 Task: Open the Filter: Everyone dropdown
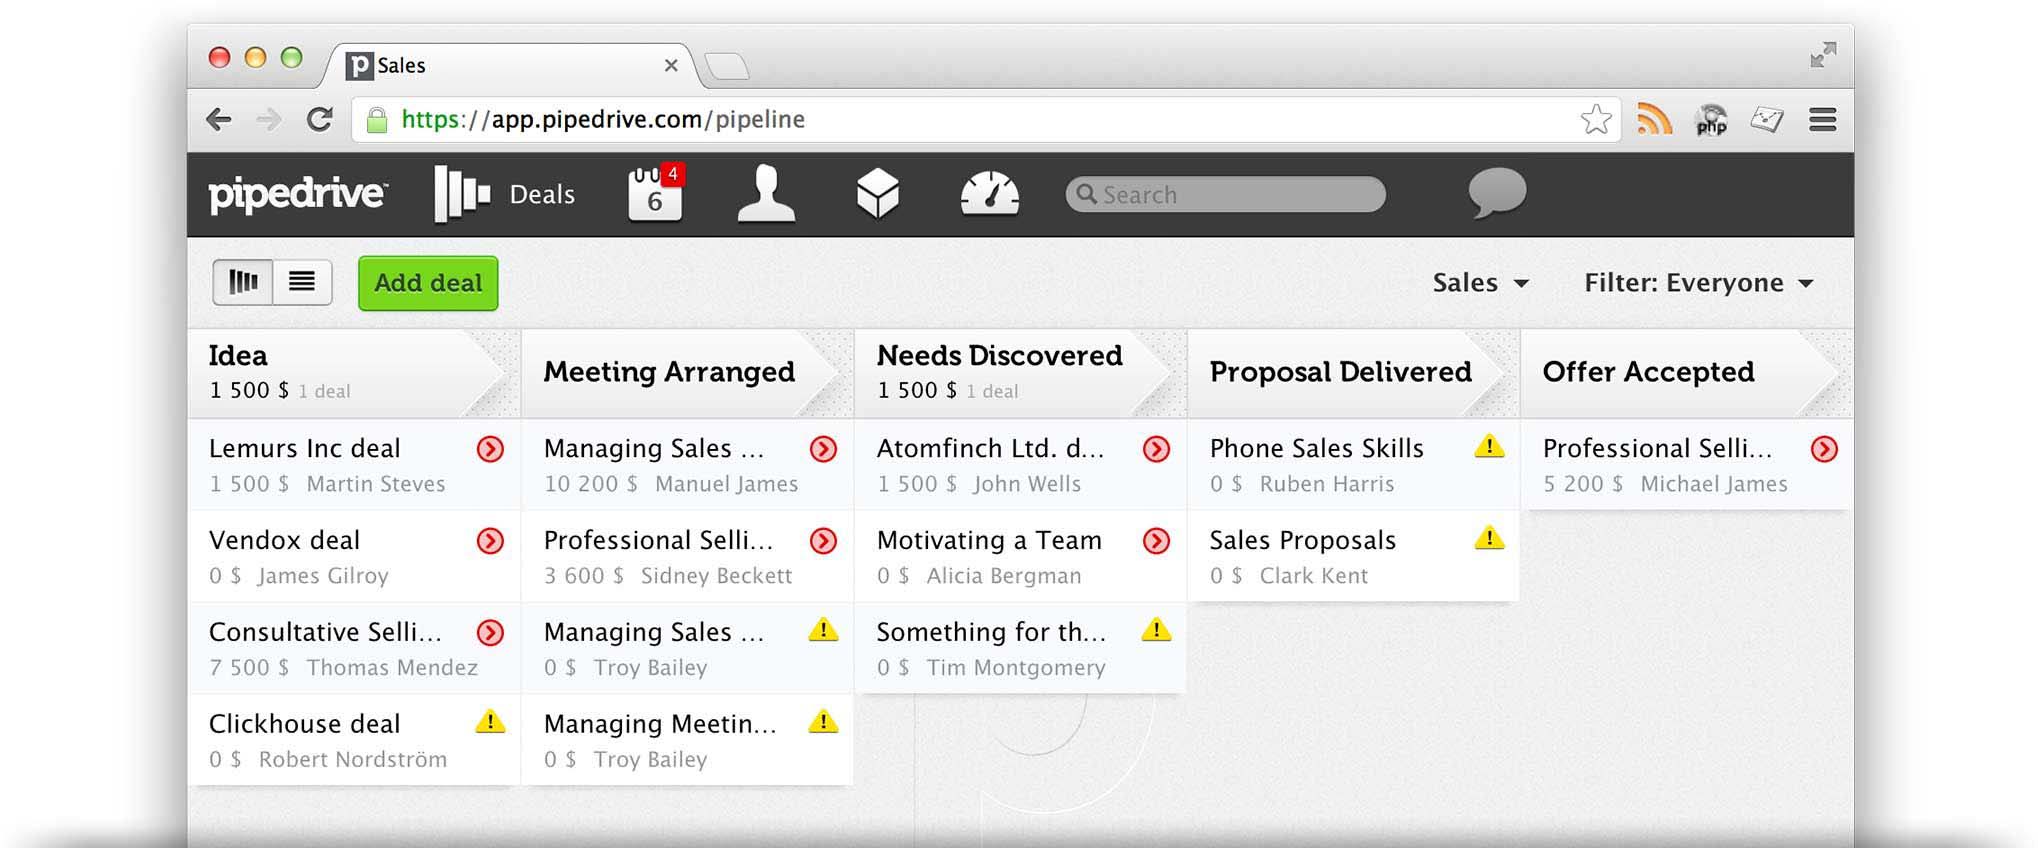pos(1698,283)
